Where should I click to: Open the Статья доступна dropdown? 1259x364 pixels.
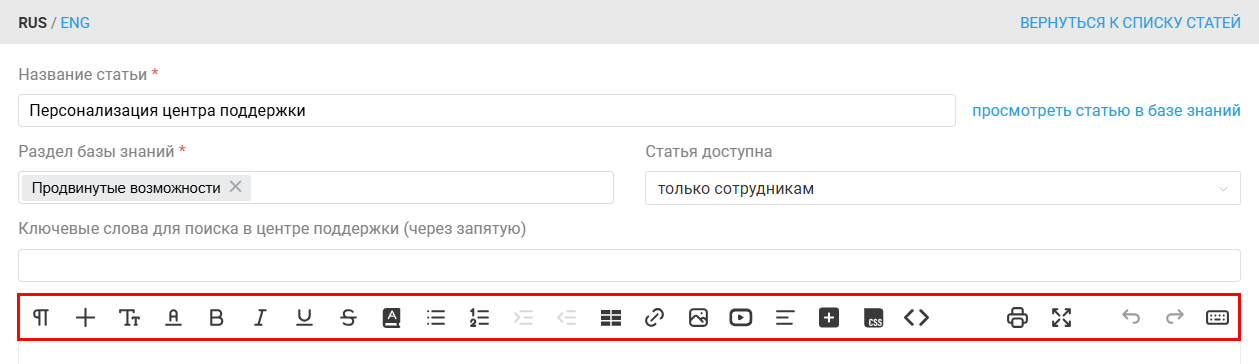[x=943, y=188]
